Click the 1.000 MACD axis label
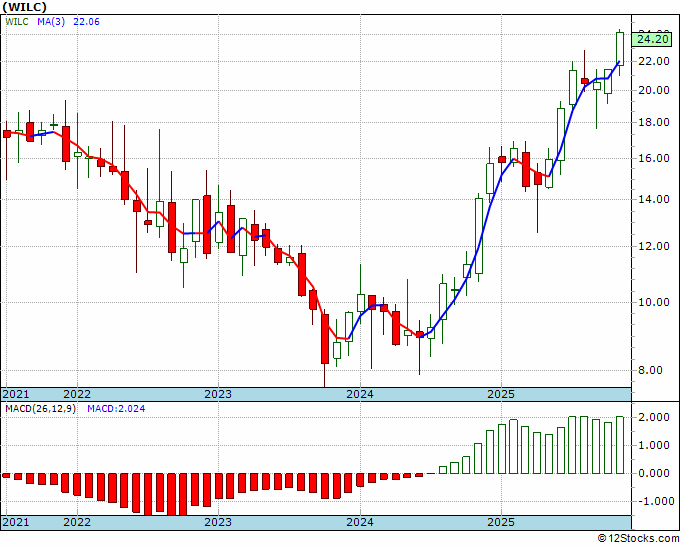The width and height of the screenshot is (680, 546). click(654, 445)
